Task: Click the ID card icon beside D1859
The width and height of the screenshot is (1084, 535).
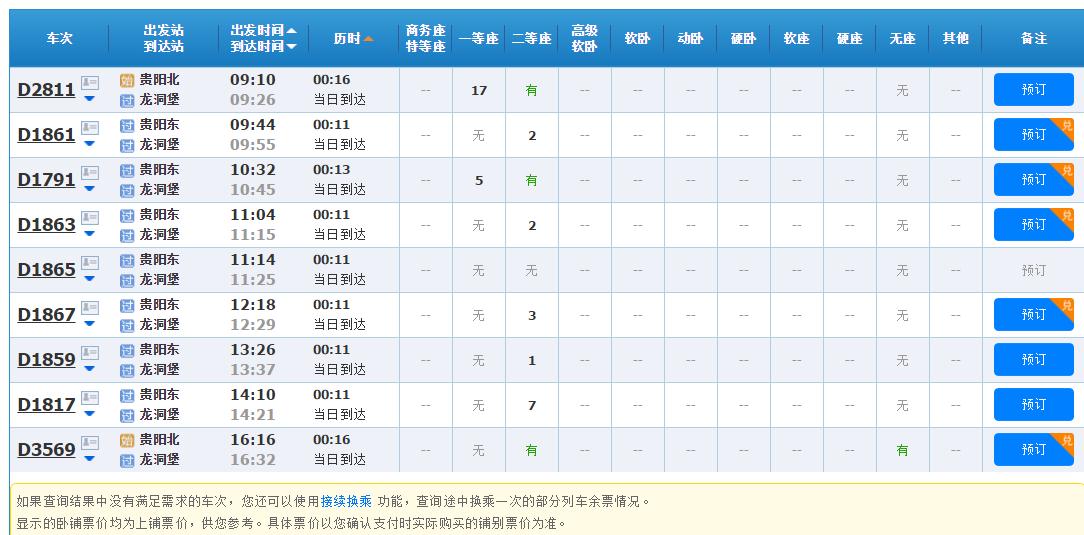Action: click(90, 353)
